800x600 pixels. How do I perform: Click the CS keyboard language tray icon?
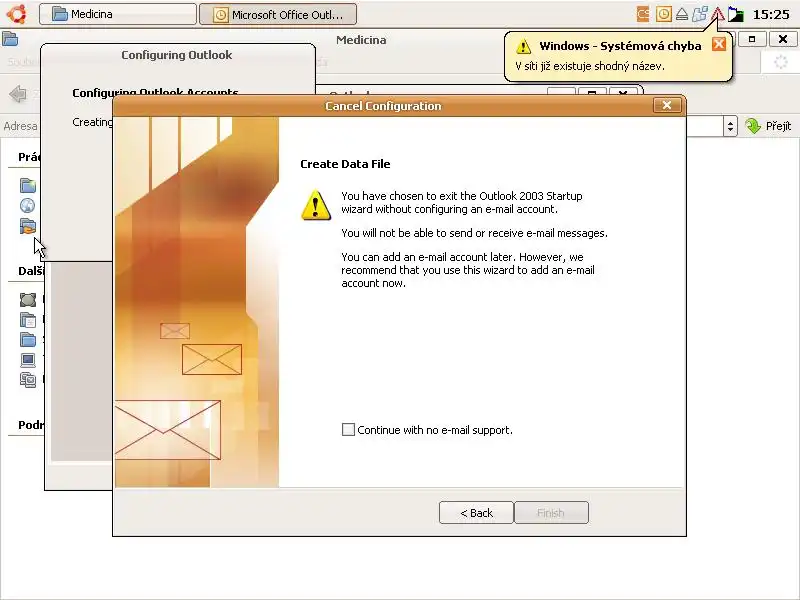pyautogui.click(x=643, y=14)
